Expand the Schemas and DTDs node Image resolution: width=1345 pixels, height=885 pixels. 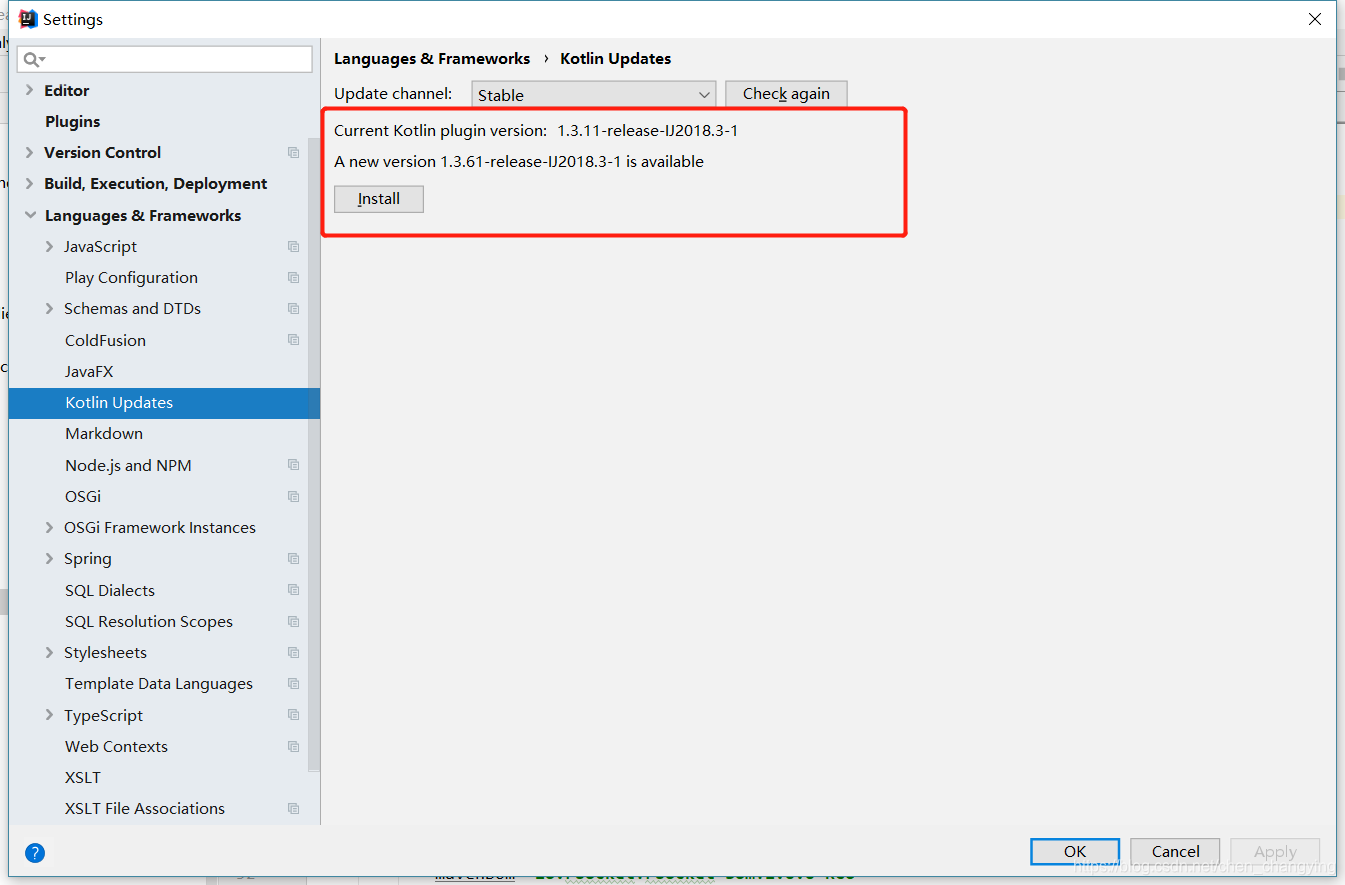tap(50, 309)
